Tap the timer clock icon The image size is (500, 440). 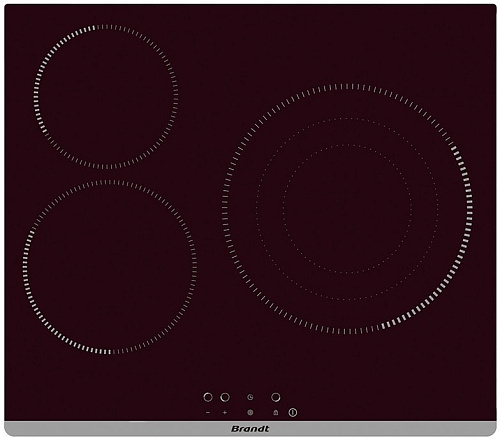[250, 397]
